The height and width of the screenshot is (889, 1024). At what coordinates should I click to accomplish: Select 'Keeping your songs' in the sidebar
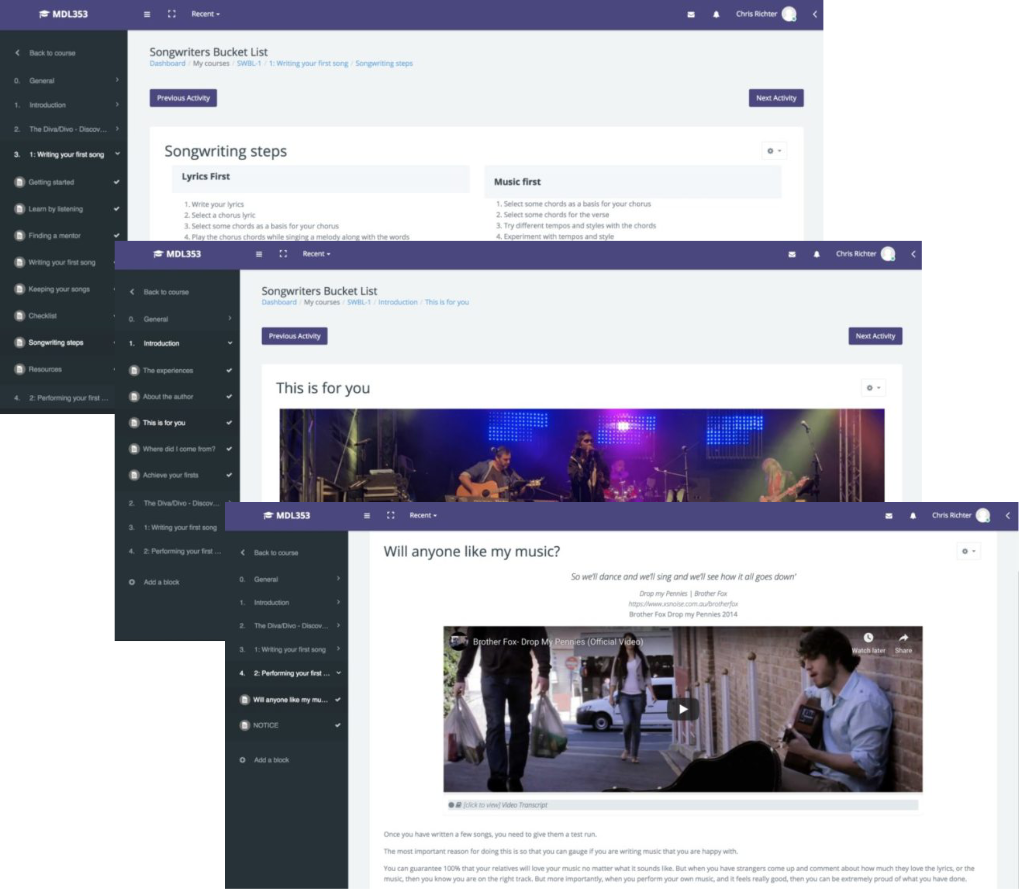(x=59, y=289)
